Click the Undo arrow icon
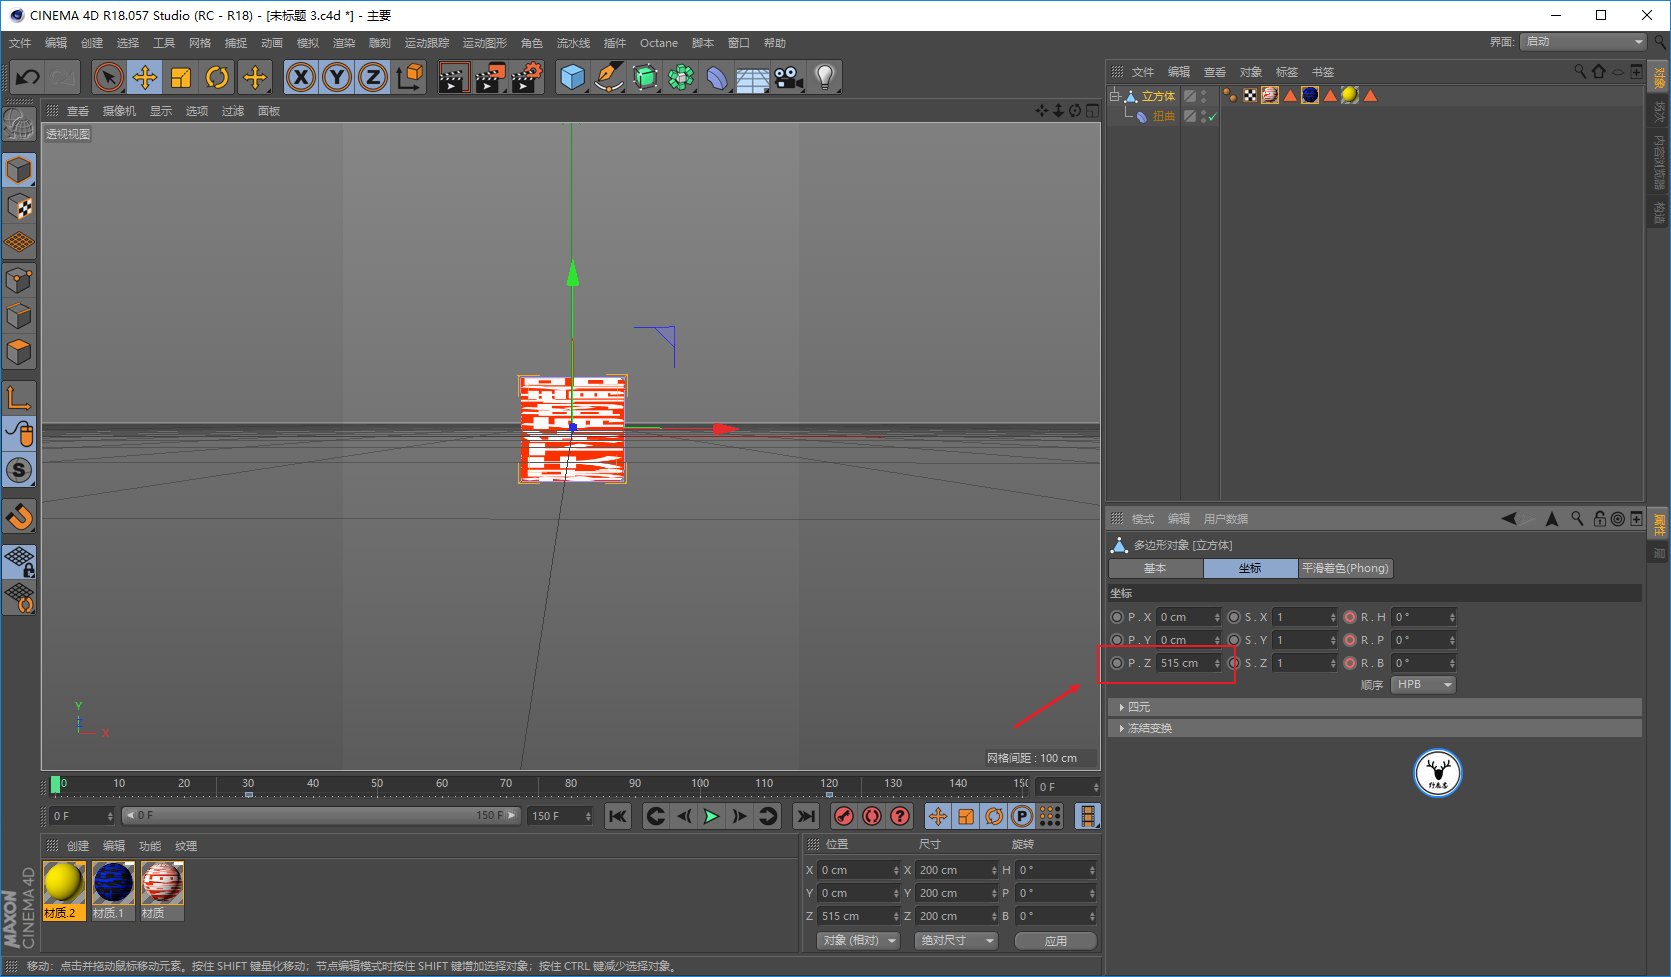 [28, 77]
